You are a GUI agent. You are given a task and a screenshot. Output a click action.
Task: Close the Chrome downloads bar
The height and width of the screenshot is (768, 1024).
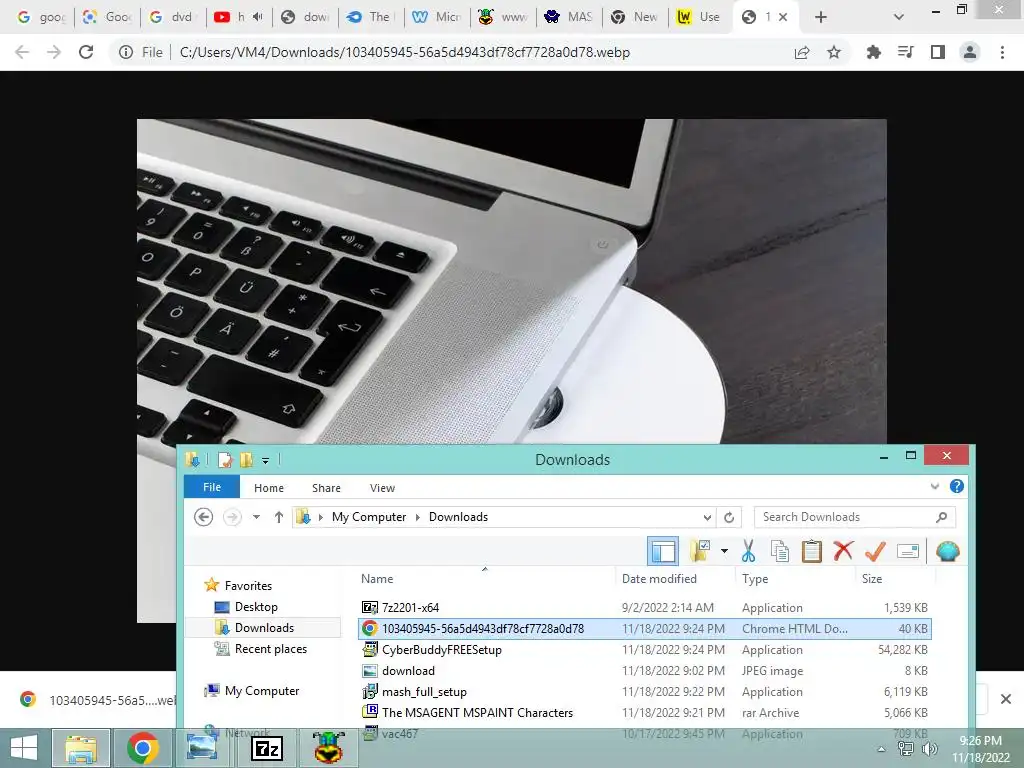(x=1006, y=699)
